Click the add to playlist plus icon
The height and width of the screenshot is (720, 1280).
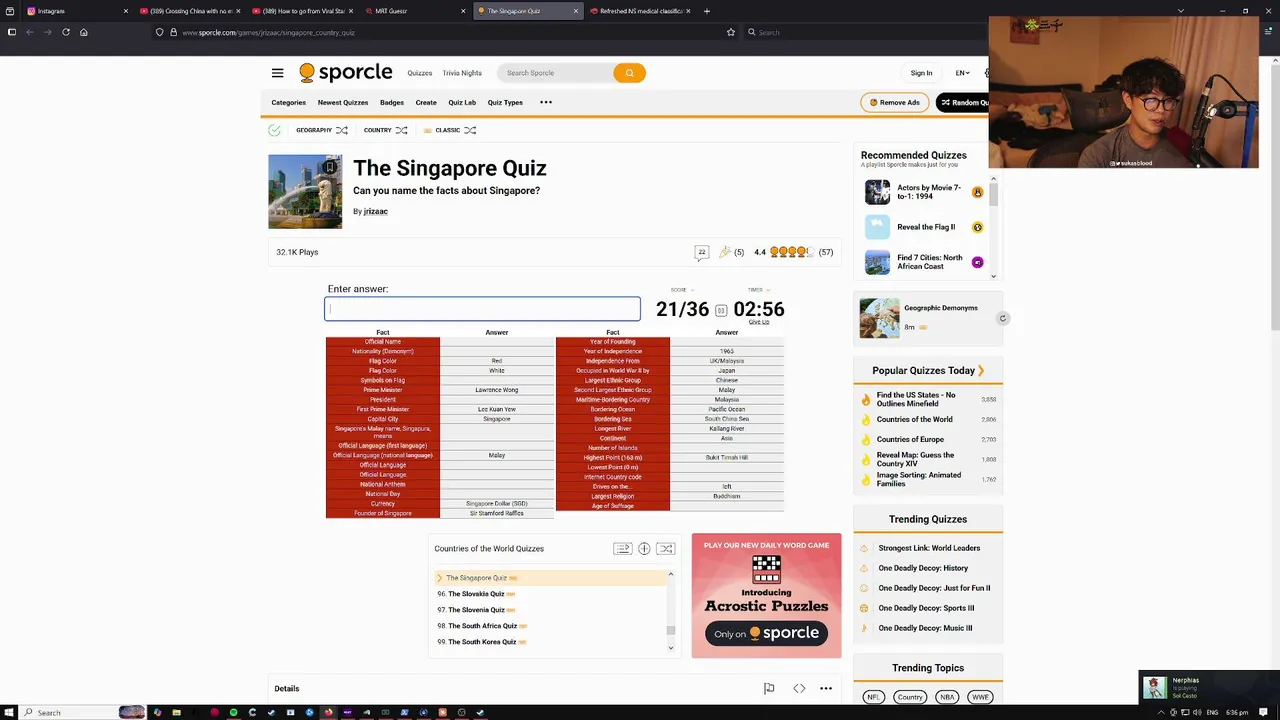(x=644, y=548)
